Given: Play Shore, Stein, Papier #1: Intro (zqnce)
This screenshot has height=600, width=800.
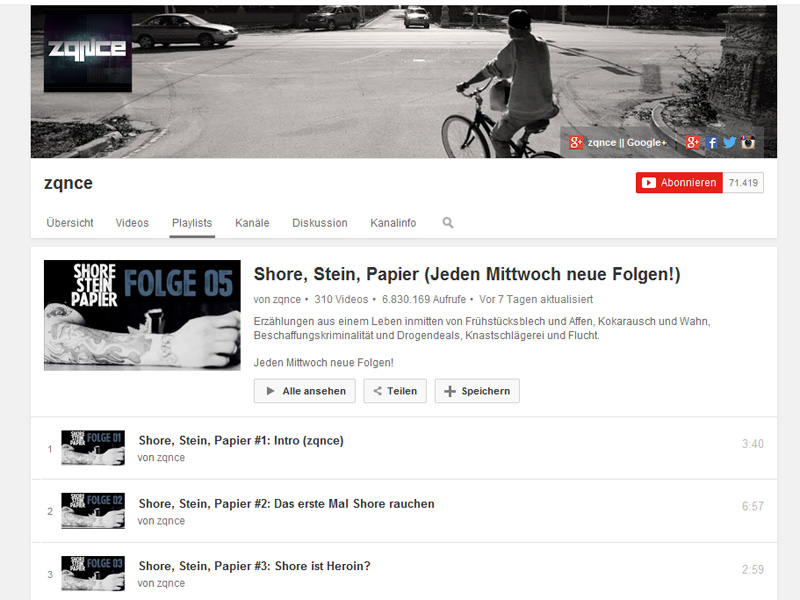Looking at the screenshot, I should pyautogui.click(x=241, y=441).
